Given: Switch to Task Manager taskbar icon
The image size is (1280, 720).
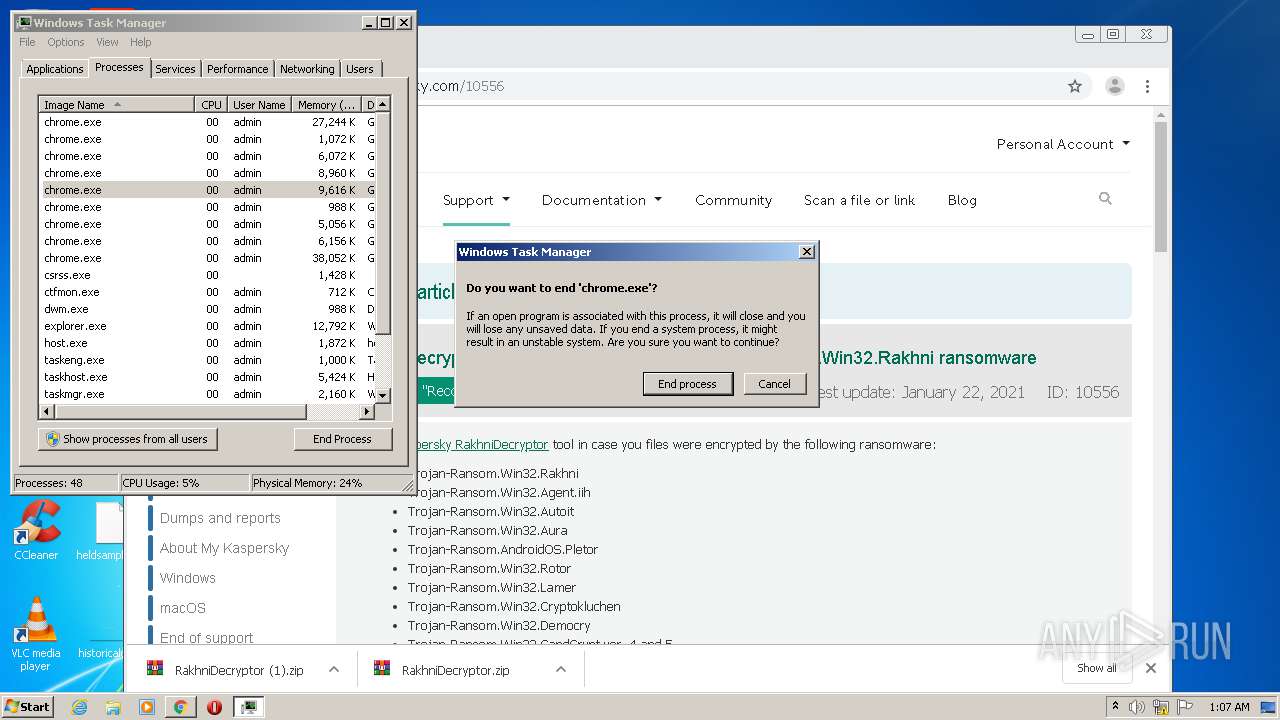Looking at the screenshot, I should click(248, 707).
